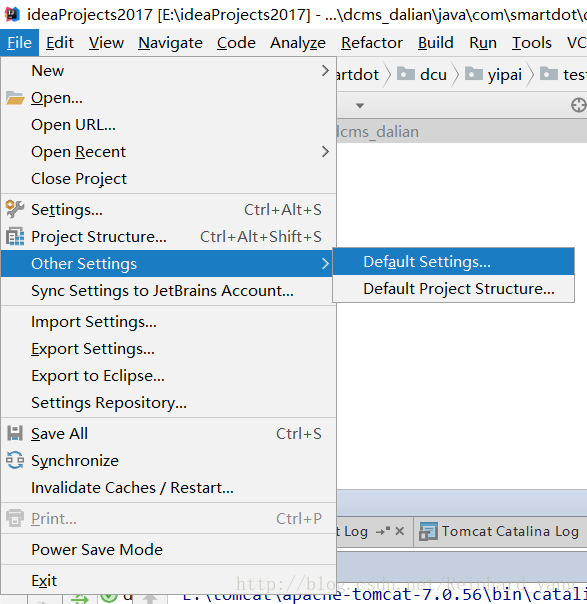This screenshot has height=604, width=587.
Task: Open the Refactor menu
Action: point(372,43)
